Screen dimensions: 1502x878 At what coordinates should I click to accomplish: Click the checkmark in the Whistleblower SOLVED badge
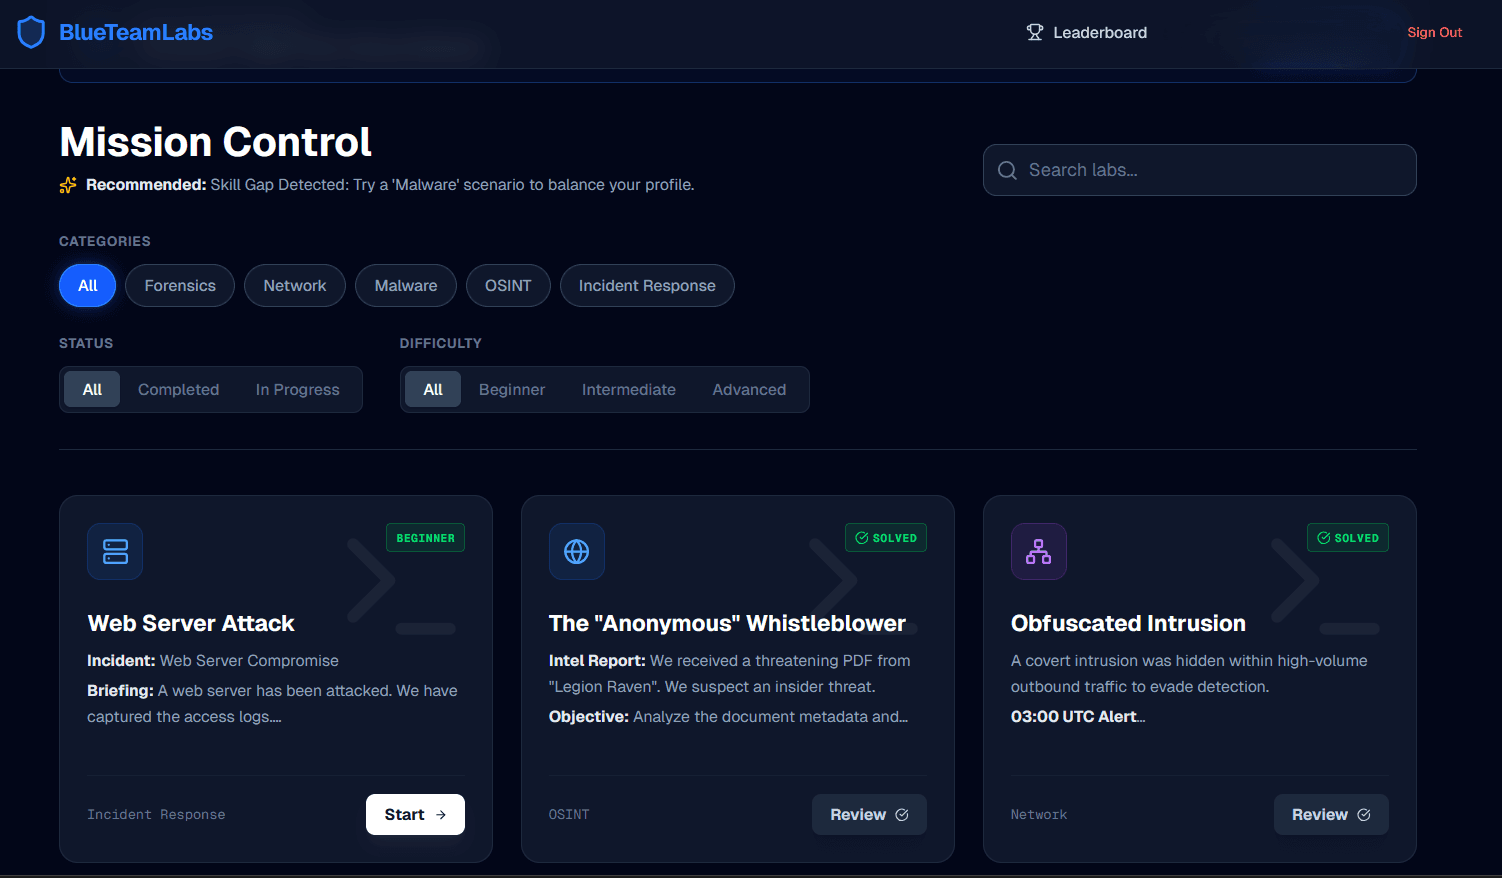tap(861, 537)
